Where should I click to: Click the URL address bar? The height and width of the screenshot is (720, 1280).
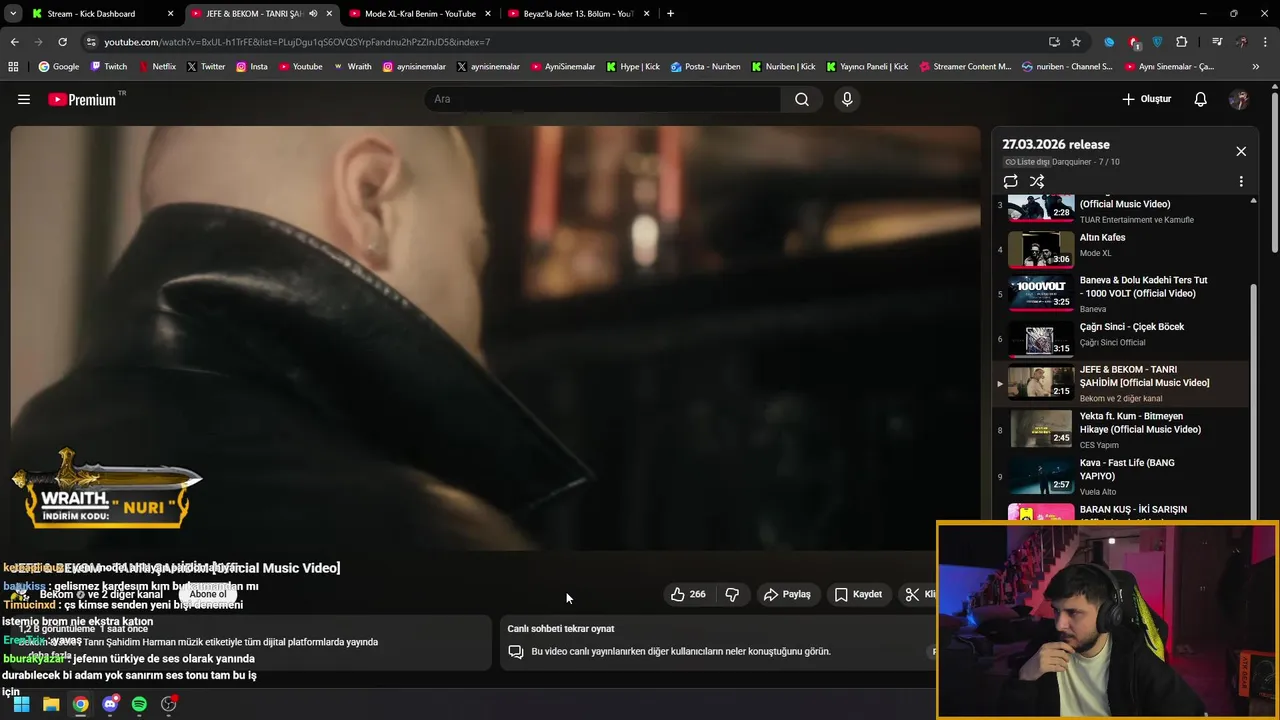coord(560,42)
